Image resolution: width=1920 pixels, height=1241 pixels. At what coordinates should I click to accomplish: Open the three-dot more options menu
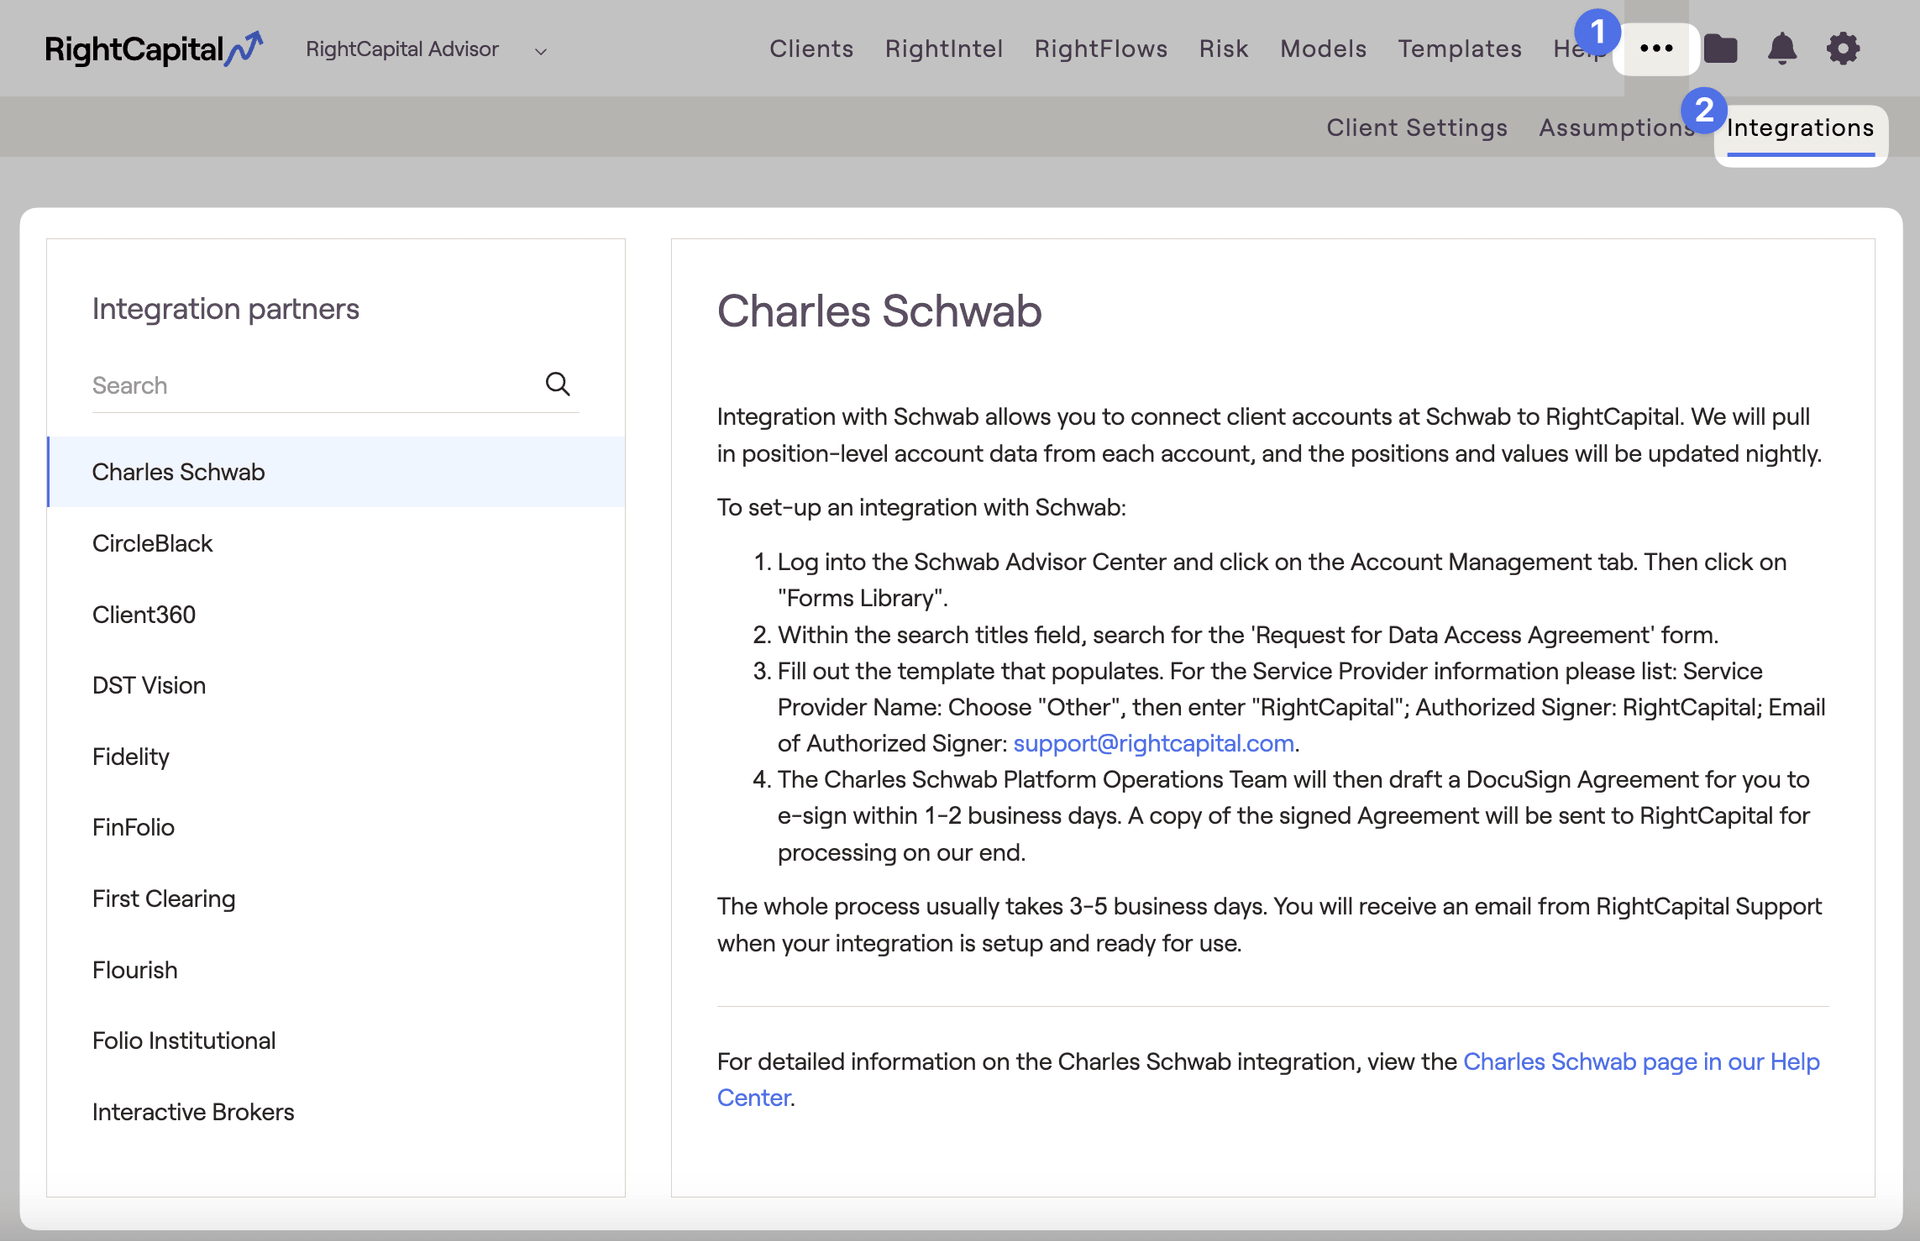[1656, 49]
